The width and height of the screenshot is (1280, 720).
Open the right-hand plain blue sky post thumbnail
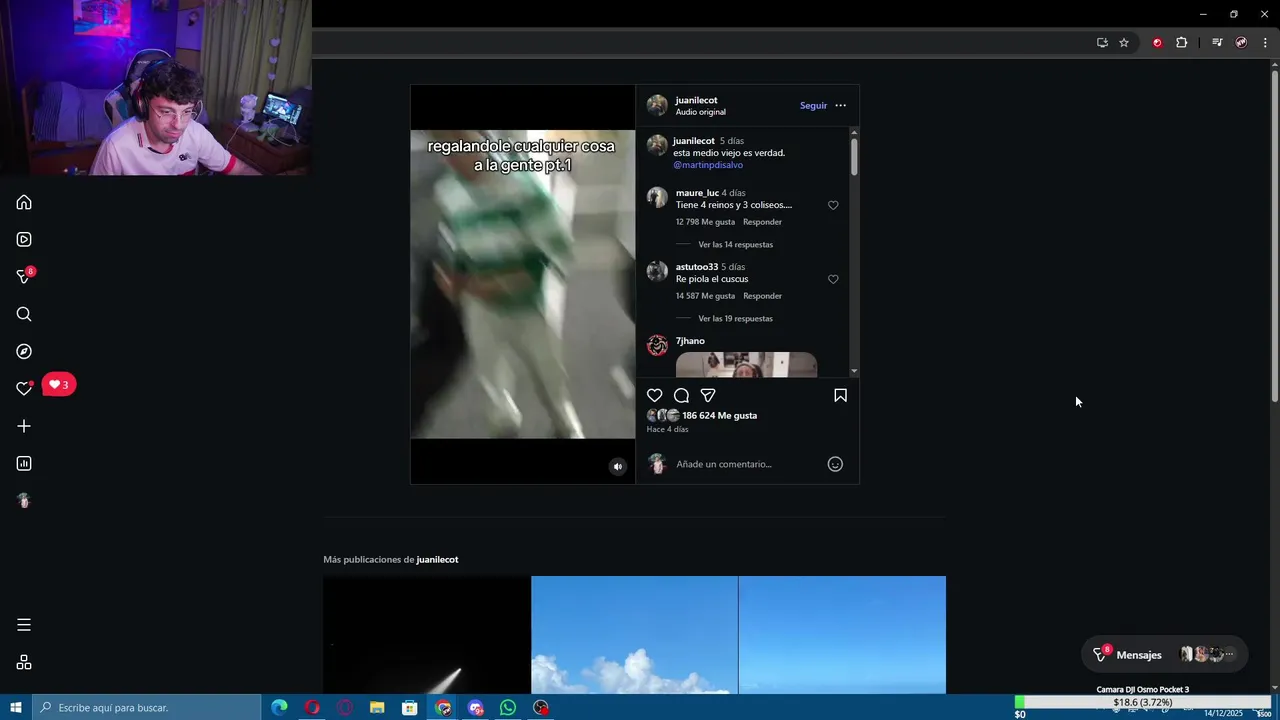[x=842, y=635]
